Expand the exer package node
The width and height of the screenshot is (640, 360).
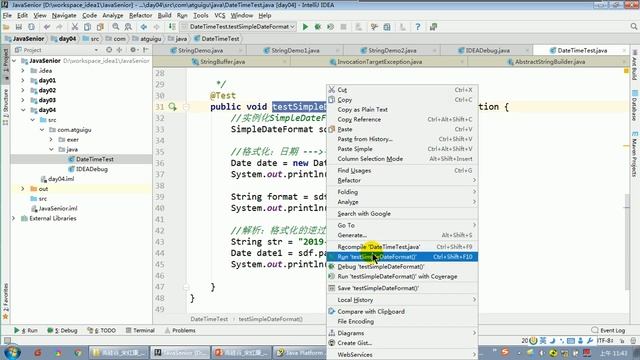[51, 140]
